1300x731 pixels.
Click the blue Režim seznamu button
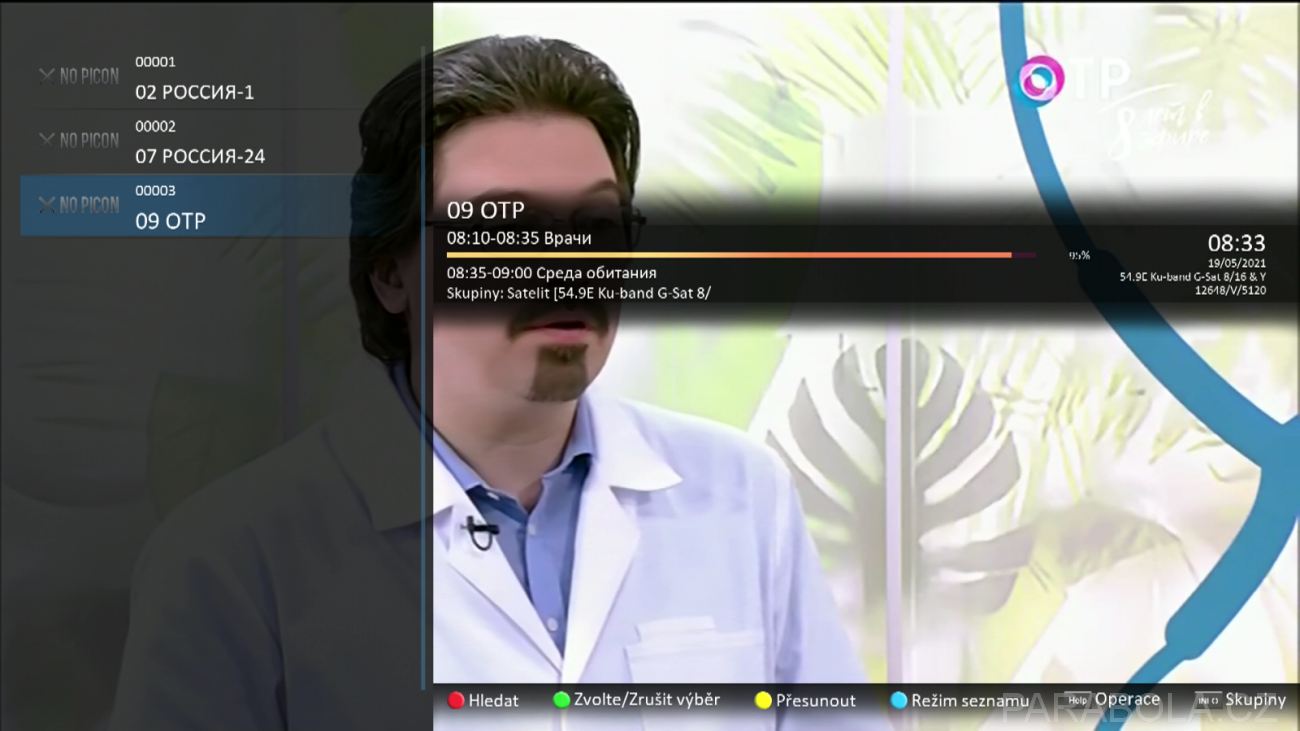899,701
